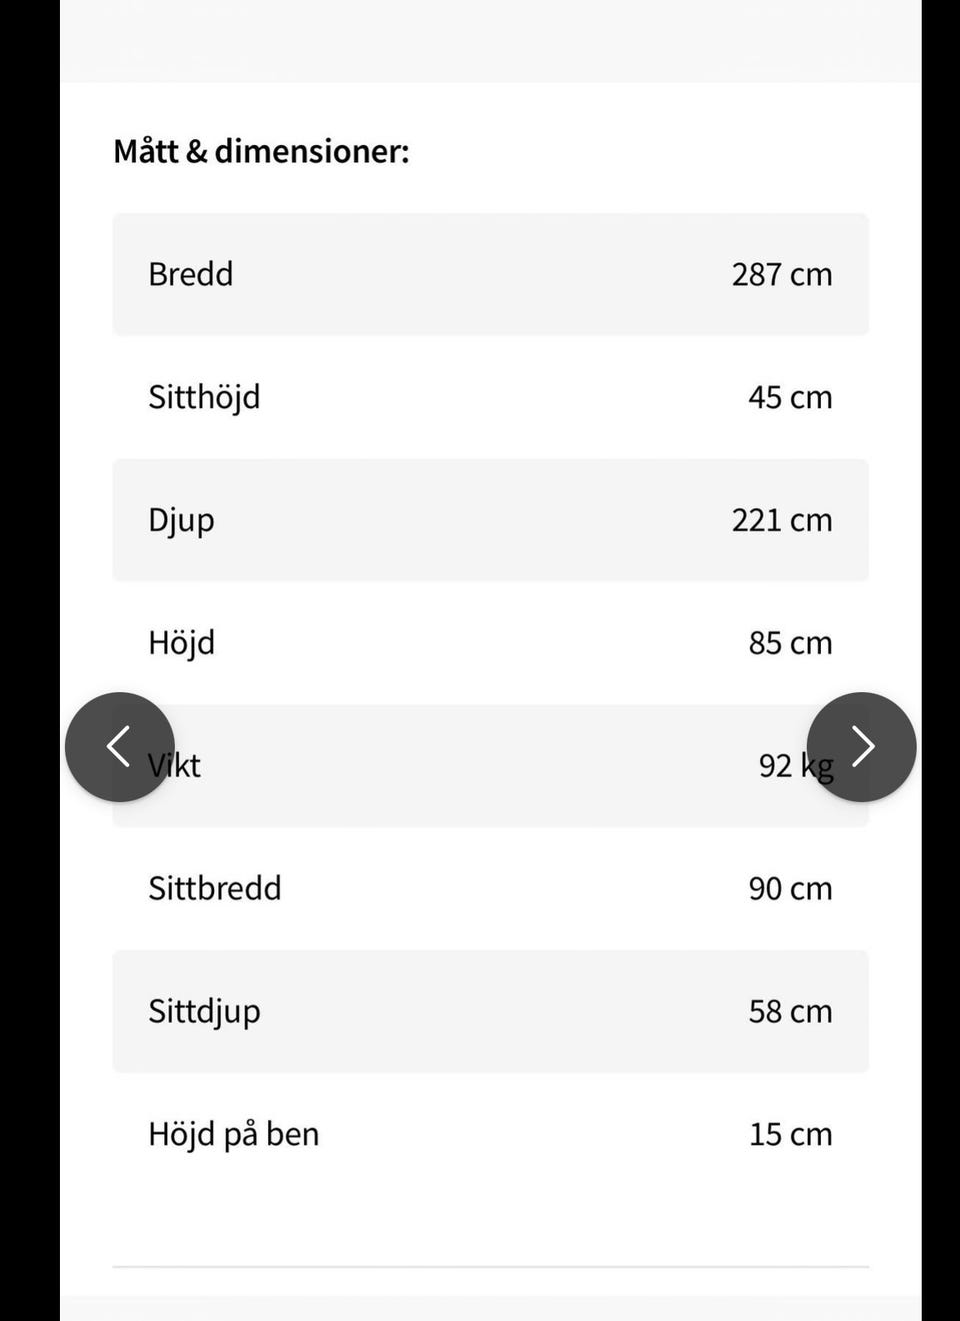Click the Mått & dimensioner heading
Image resolution: width=960 pixels, height=1321 pixels.
(261, 151)
